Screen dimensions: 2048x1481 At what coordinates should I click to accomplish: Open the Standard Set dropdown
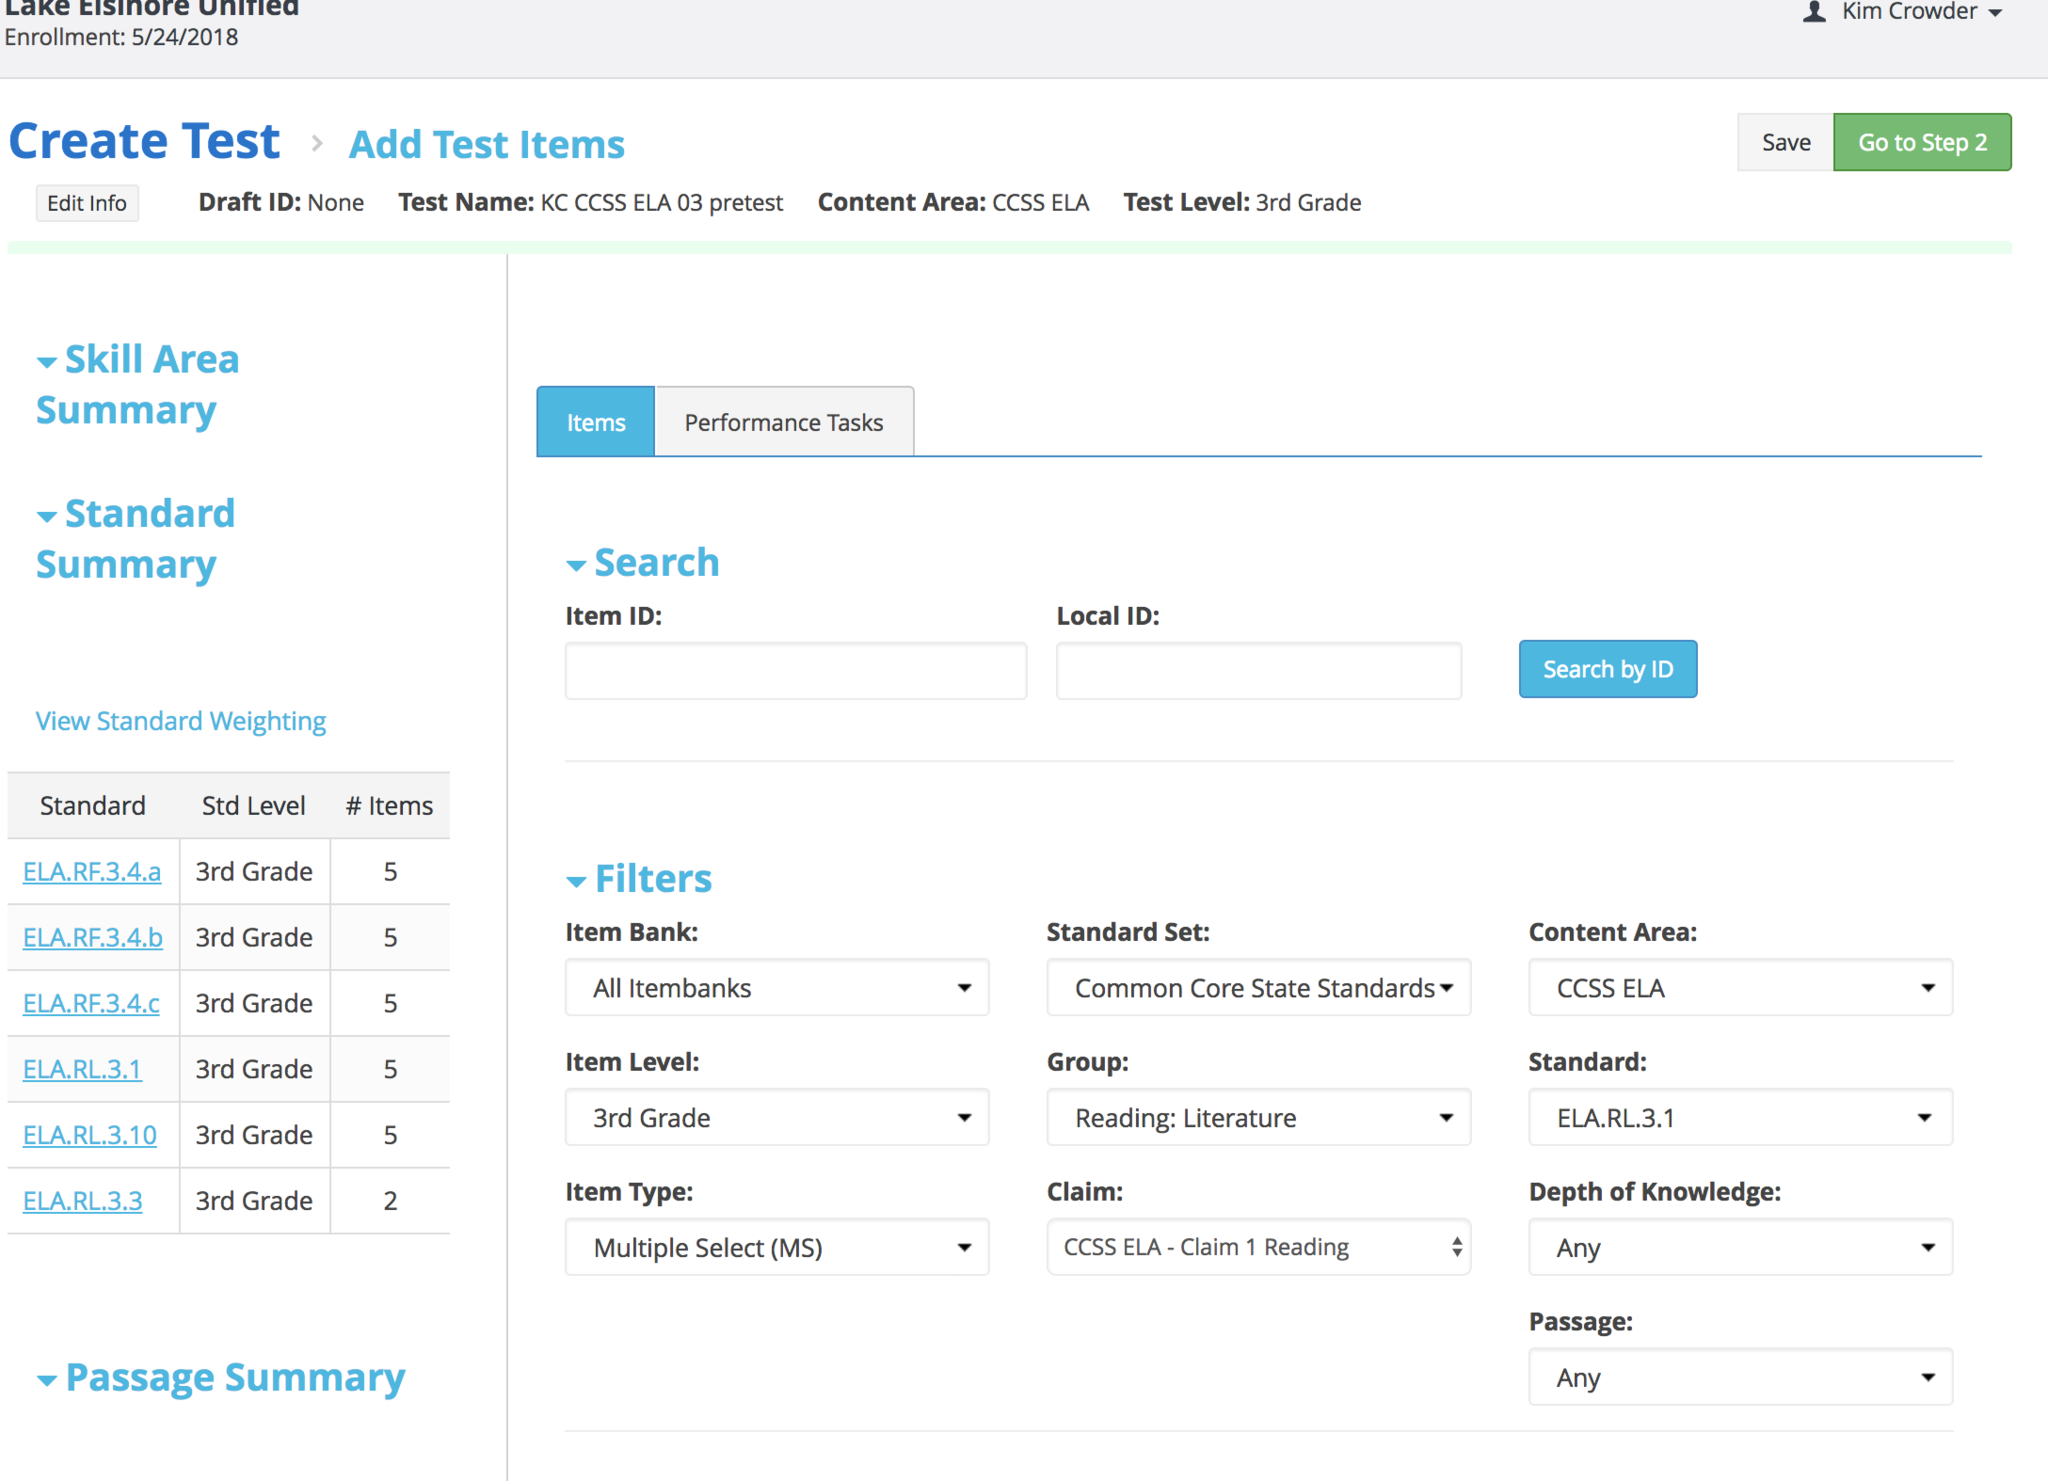pyautogui.click(x=1258, y=988)
